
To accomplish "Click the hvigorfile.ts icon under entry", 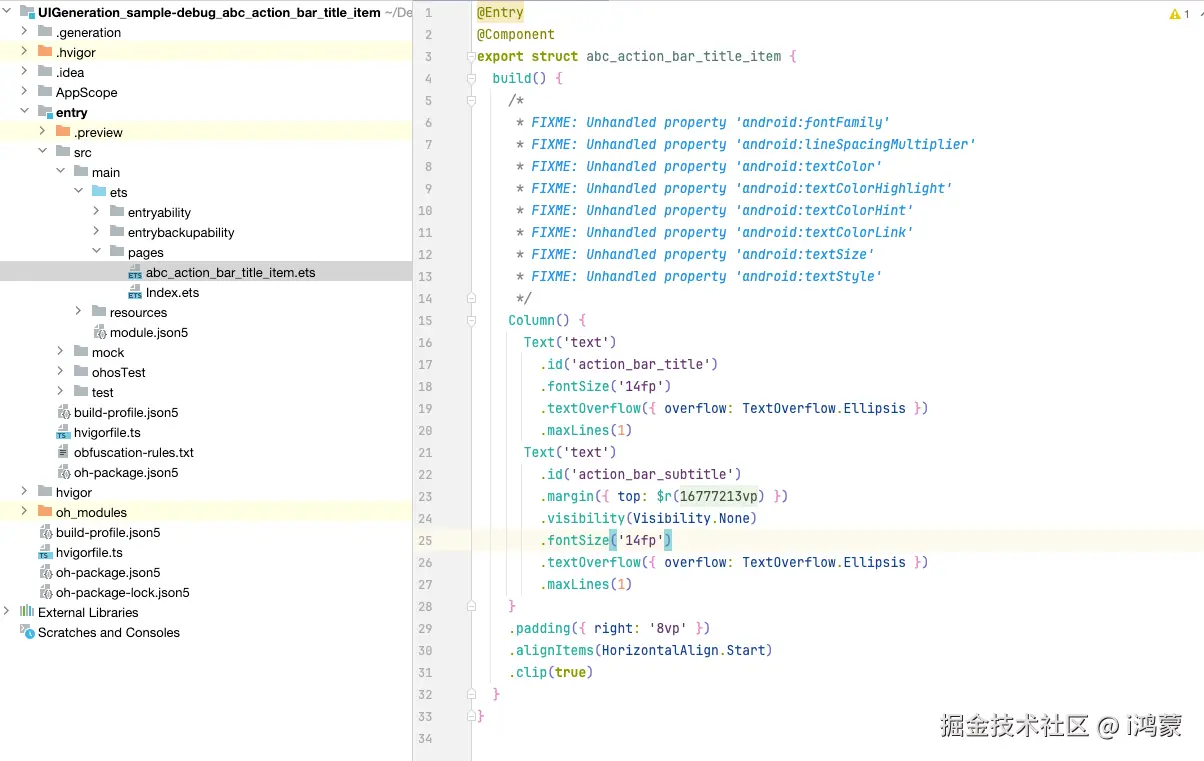I will pyautogui.click(x=63, y=432).
